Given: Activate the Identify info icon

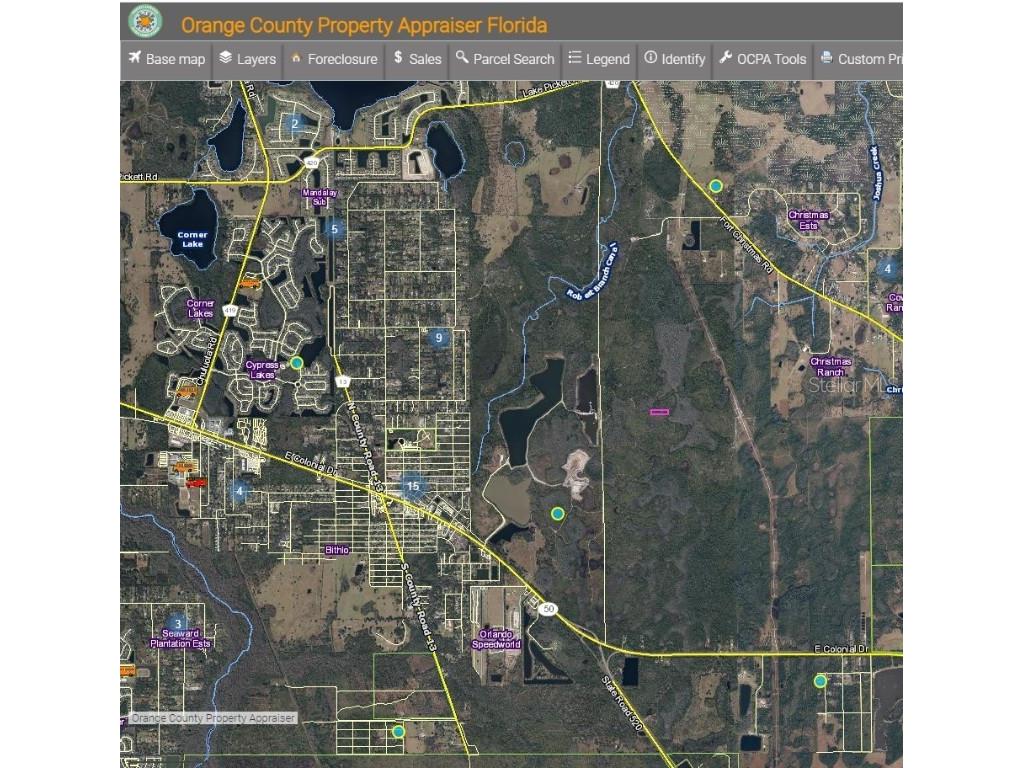Looking at the screenshot, I should click(650, 59).
